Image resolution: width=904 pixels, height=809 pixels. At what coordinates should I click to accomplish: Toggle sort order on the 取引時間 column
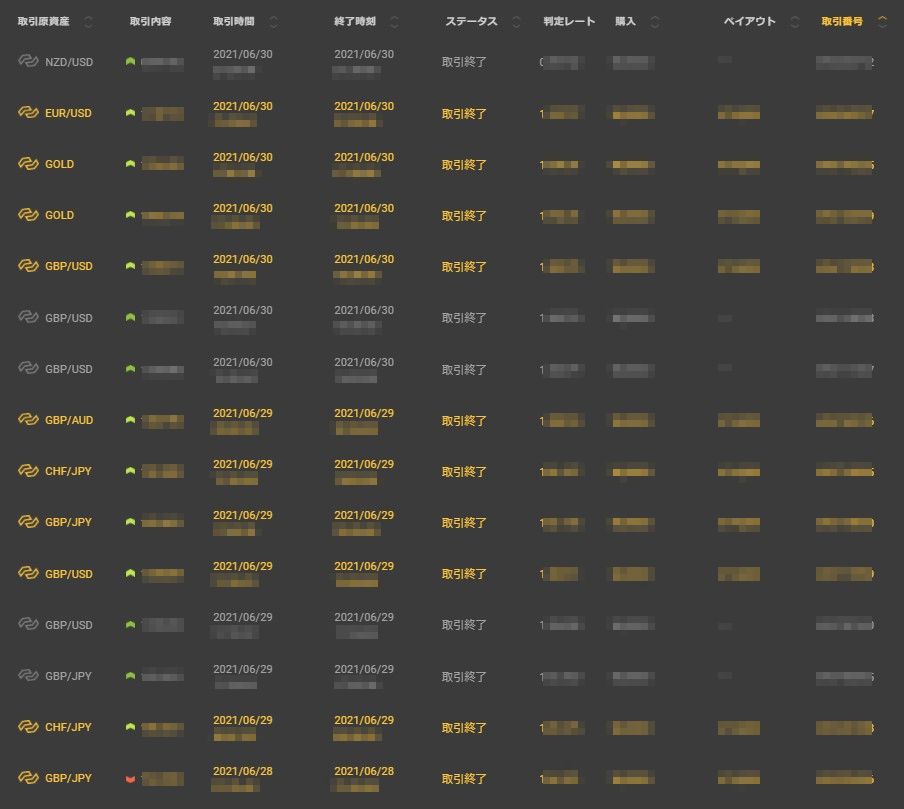(x=274, y=22)
